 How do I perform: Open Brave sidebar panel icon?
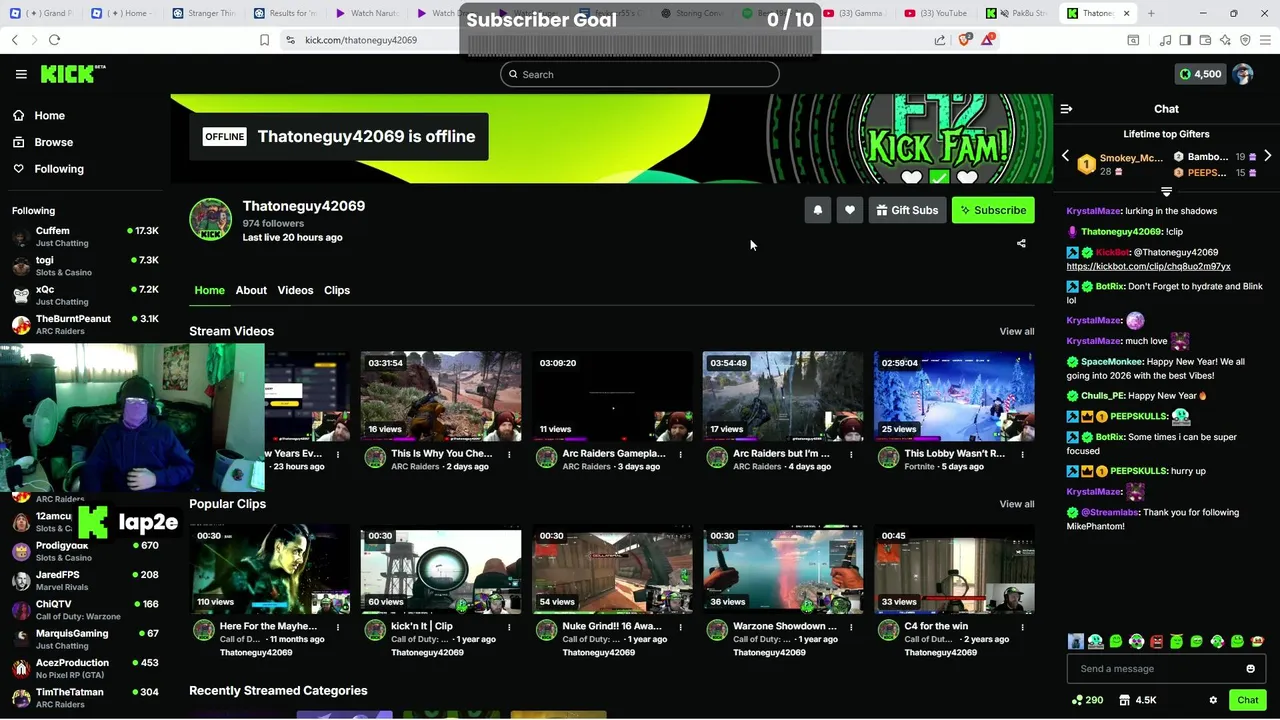point(1185,40)
